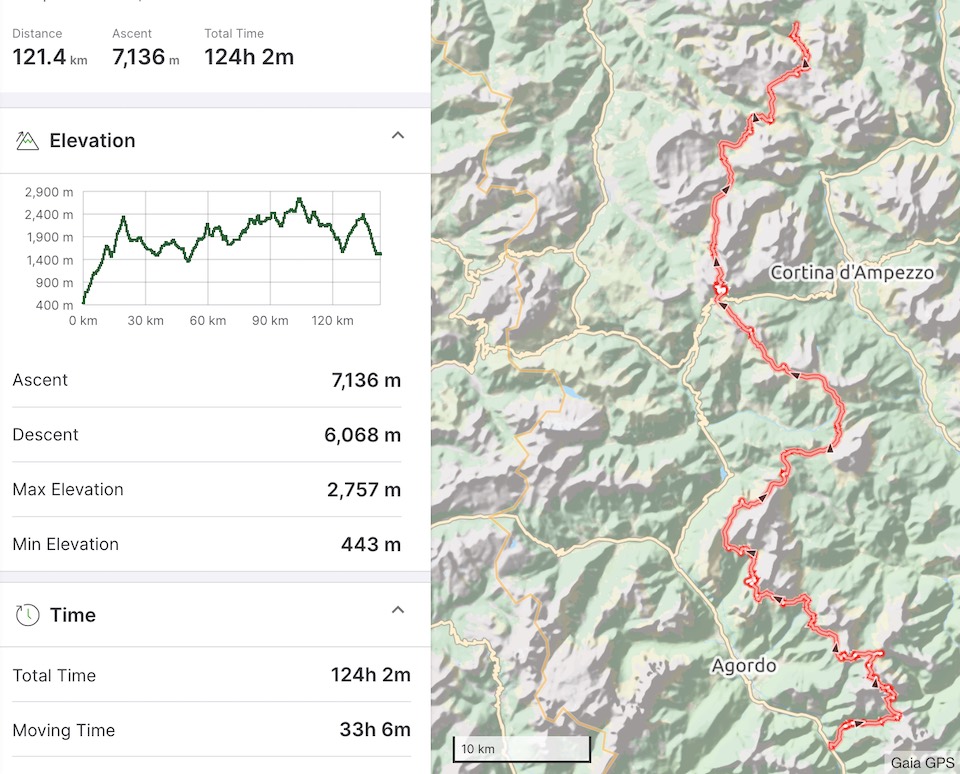Screen dimensions: 960x774
Task: Click the direction arrow at route's northernmost bend
Action: [806, 63]
